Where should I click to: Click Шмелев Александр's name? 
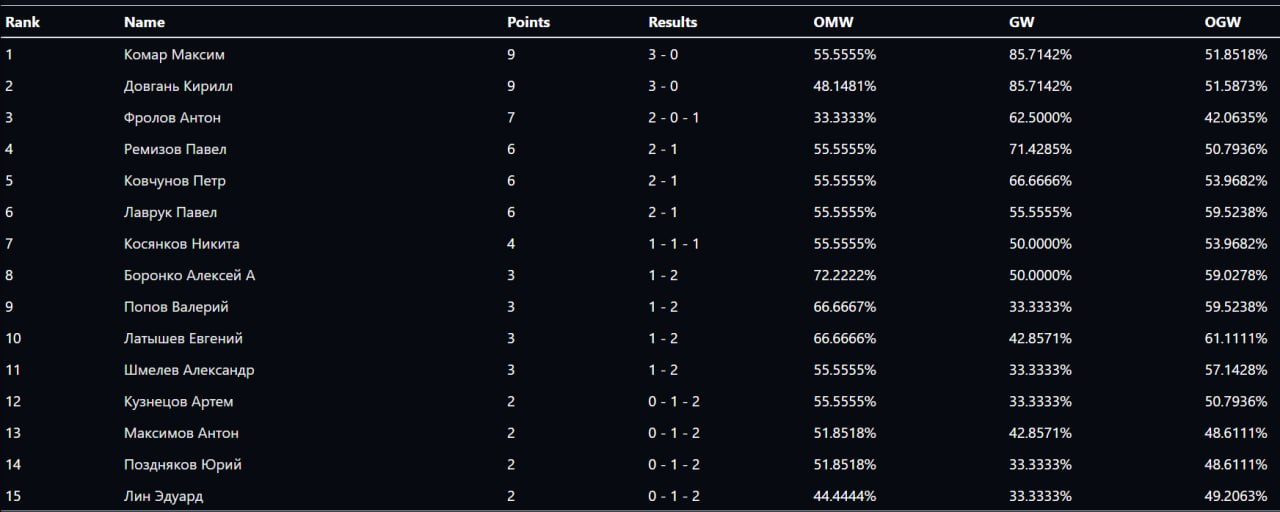pos(189,370)
